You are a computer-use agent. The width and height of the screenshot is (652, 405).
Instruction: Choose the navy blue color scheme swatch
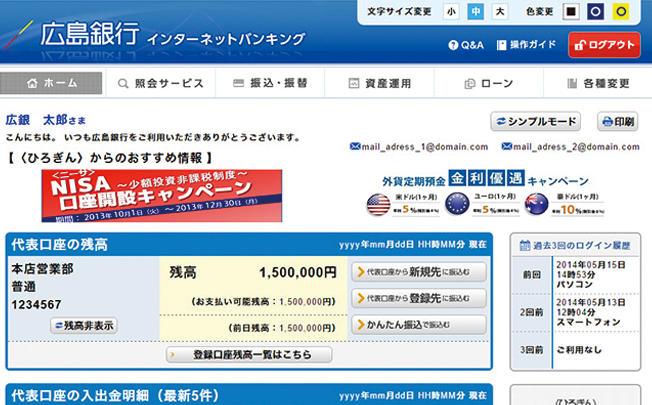pyautogui.click(x=595, y=12)
